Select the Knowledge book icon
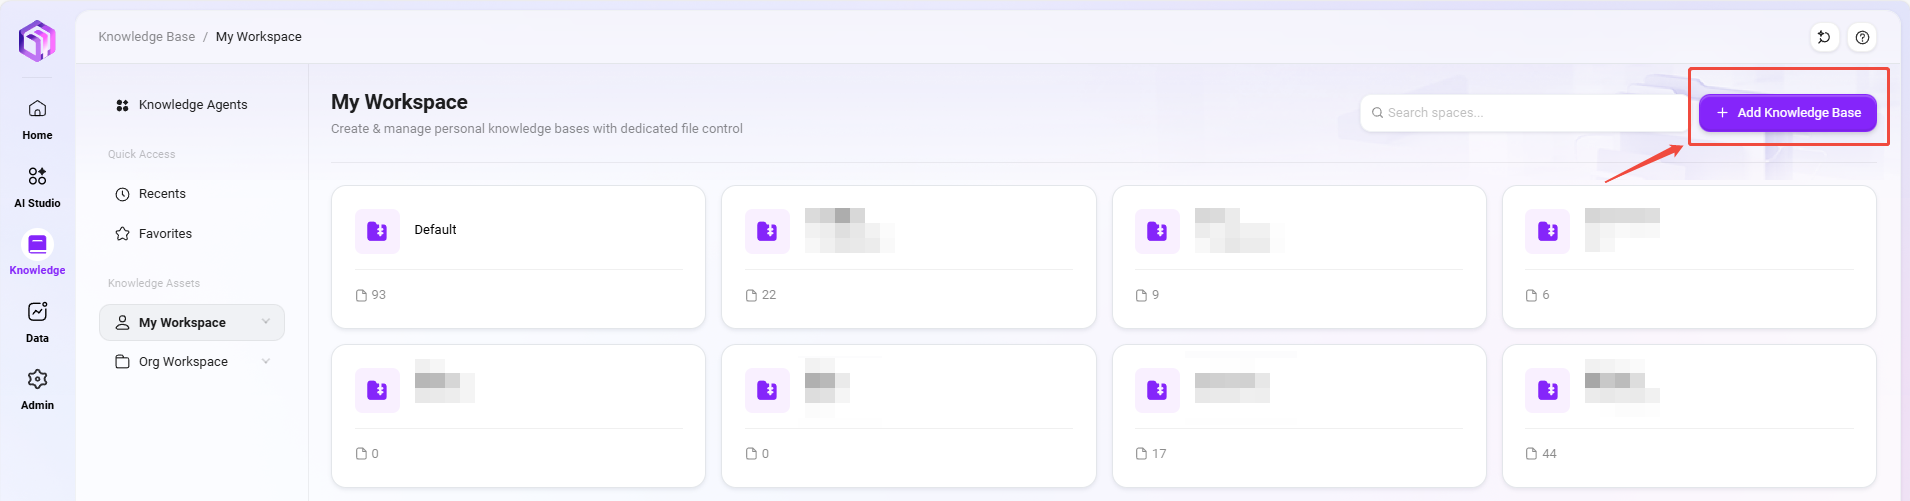1910x501 pixels. (x=37, y=245)
